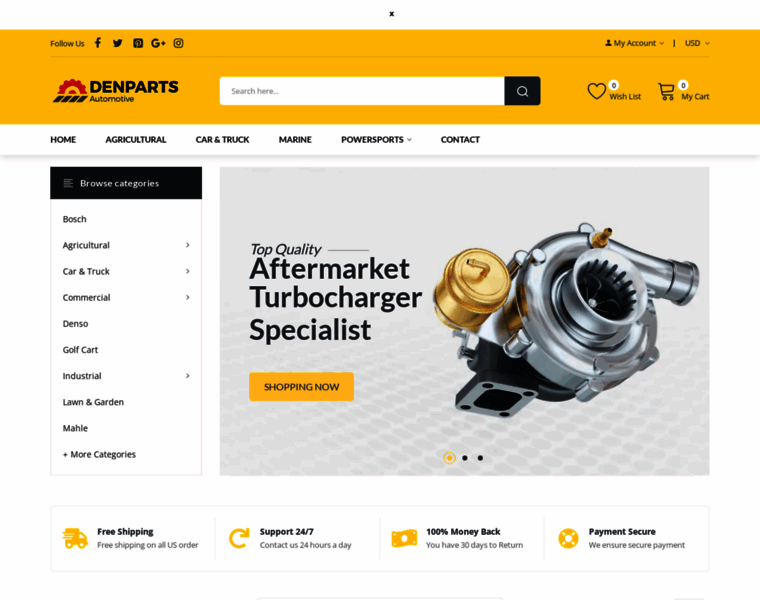Open the CAR & TRUCK menu item

click(222, 140)
